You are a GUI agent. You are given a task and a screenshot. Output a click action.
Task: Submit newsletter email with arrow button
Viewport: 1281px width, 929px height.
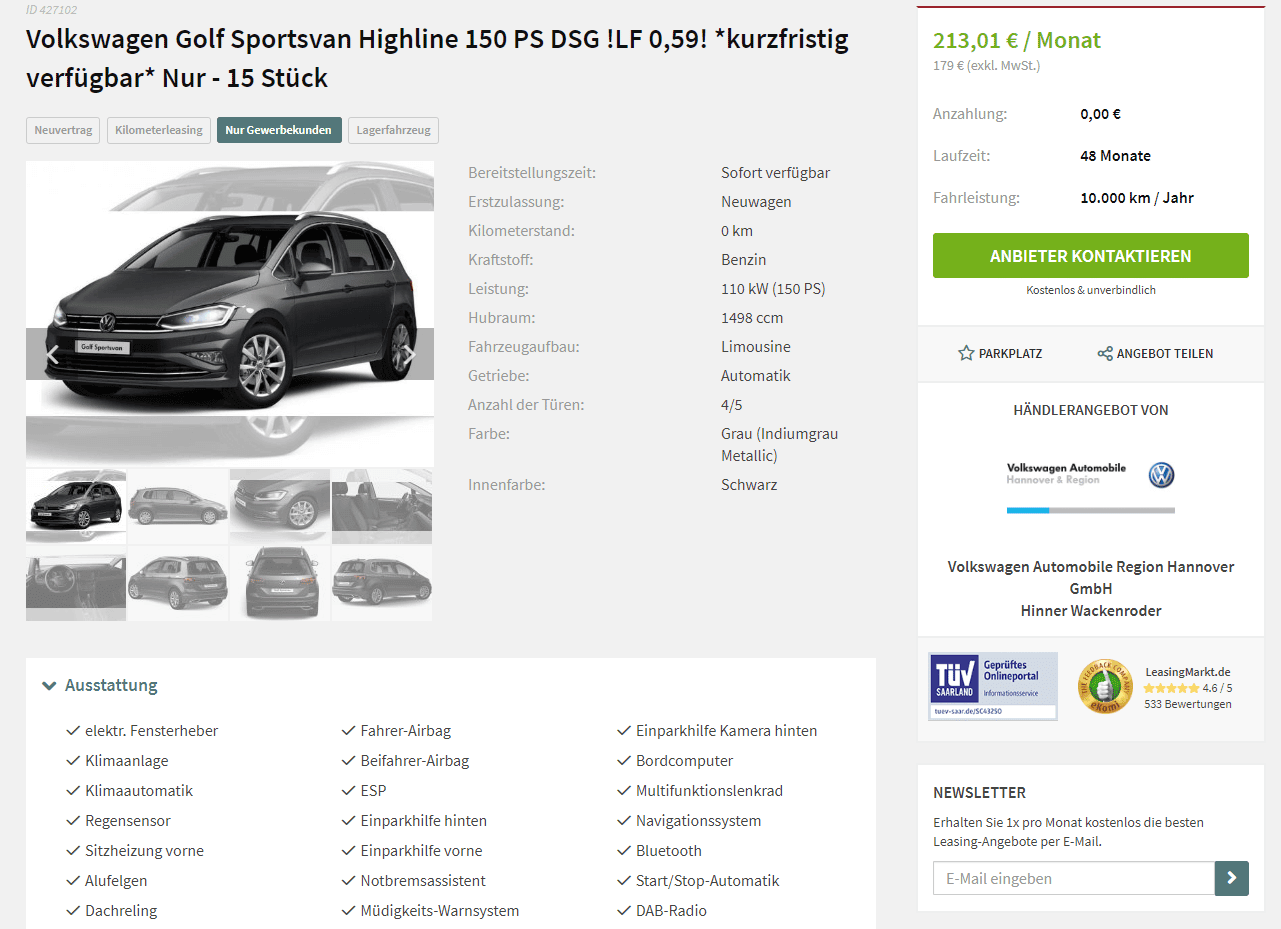(1232, 878)
